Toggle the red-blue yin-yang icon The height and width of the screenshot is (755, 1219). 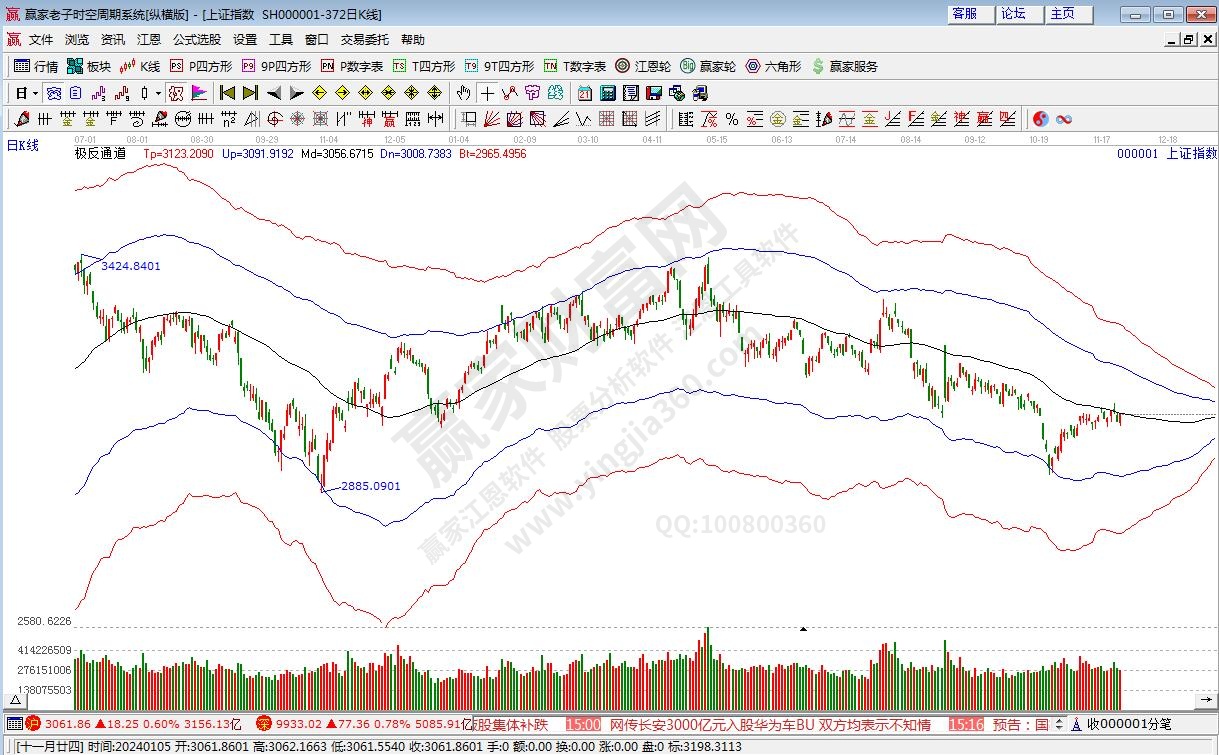(1040, 119)
